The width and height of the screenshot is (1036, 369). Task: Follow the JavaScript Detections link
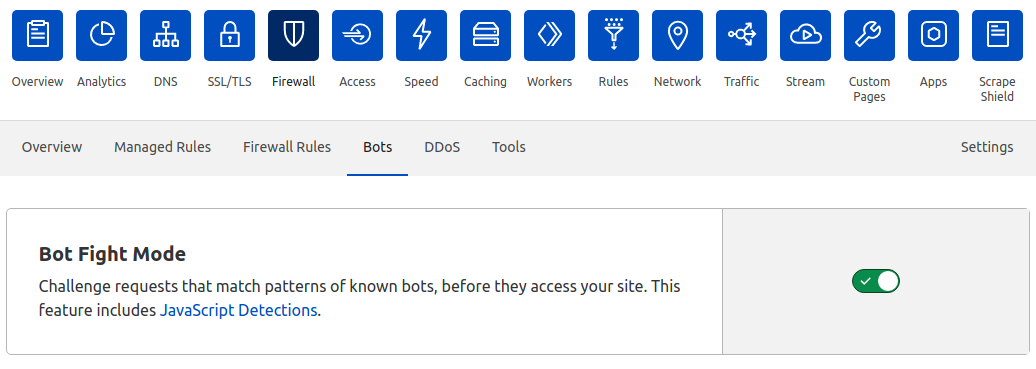(x=239, y=310)
